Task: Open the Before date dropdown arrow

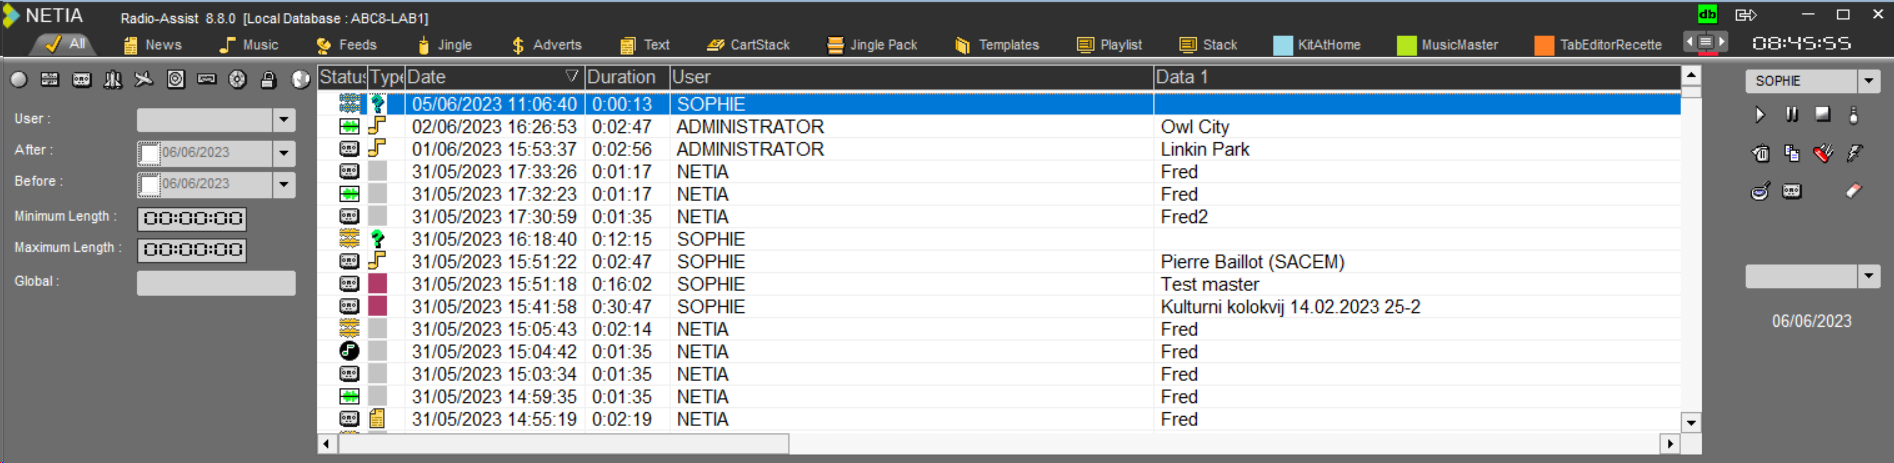Action: point(284,184)
